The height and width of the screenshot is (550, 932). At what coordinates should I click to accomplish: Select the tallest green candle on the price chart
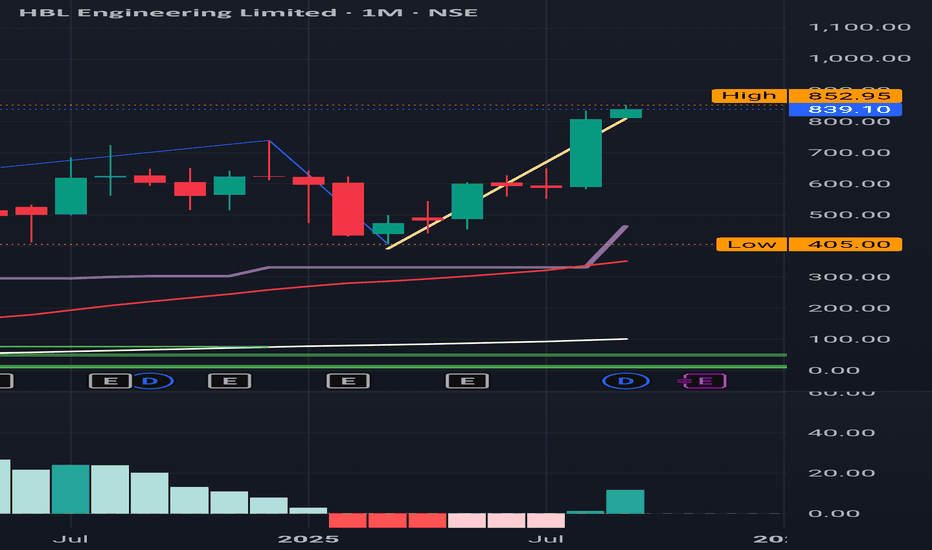[x=585, y=153]
